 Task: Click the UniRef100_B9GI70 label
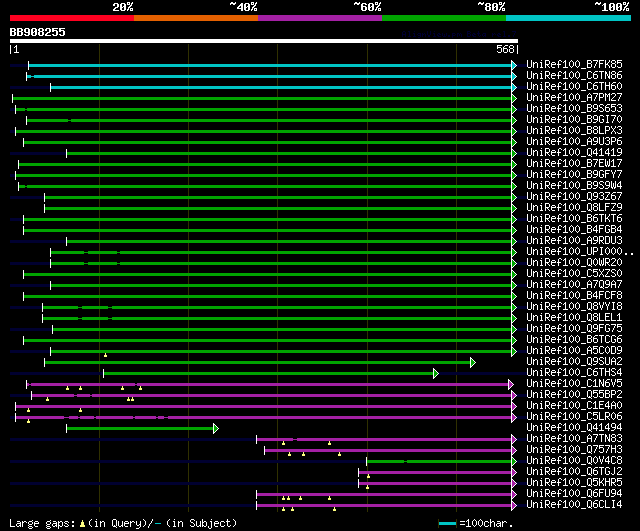(574, 120)
